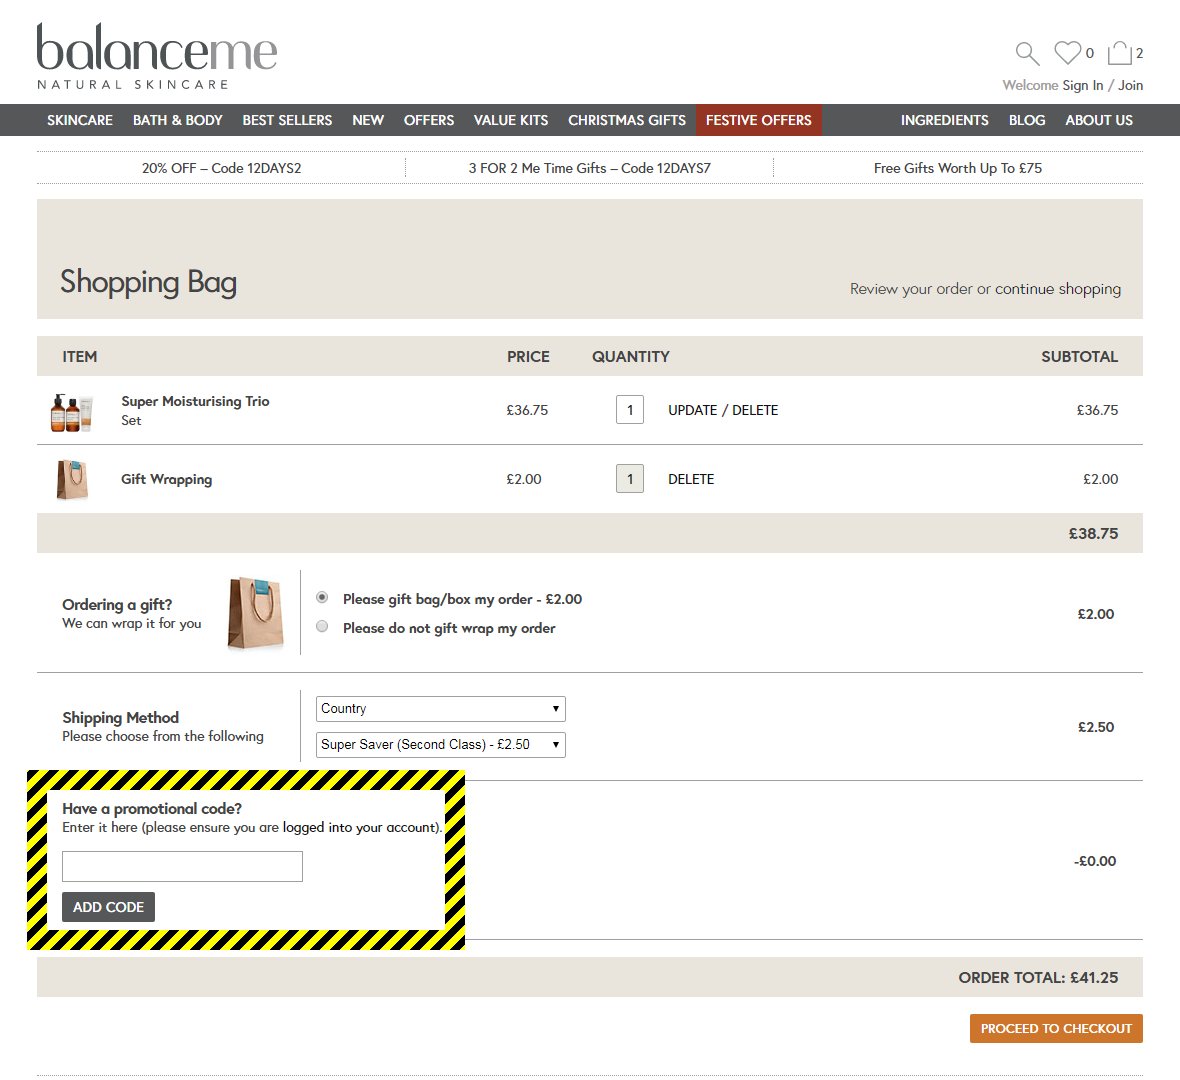
Task: Click the Sign In link
Action: click(x=1082, y=86)
